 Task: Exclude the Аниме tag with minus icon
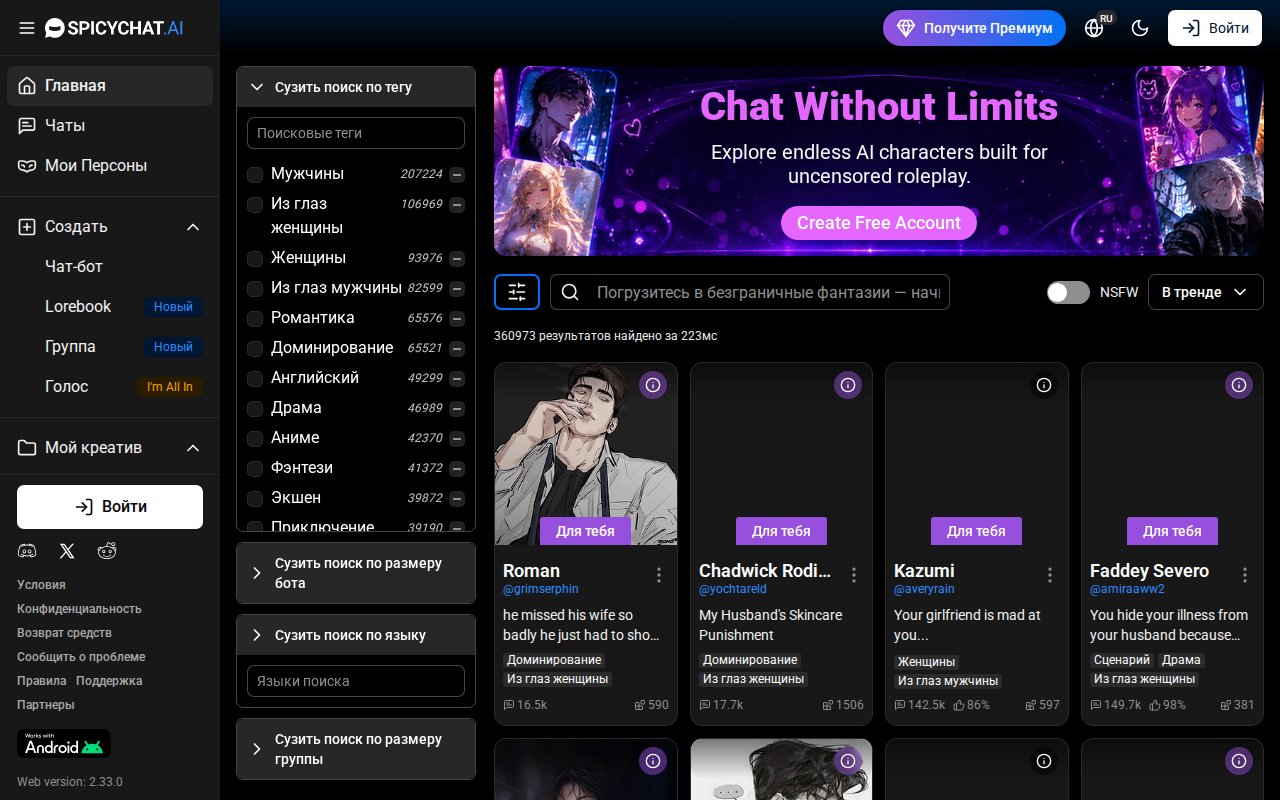[x=457, y=439]
